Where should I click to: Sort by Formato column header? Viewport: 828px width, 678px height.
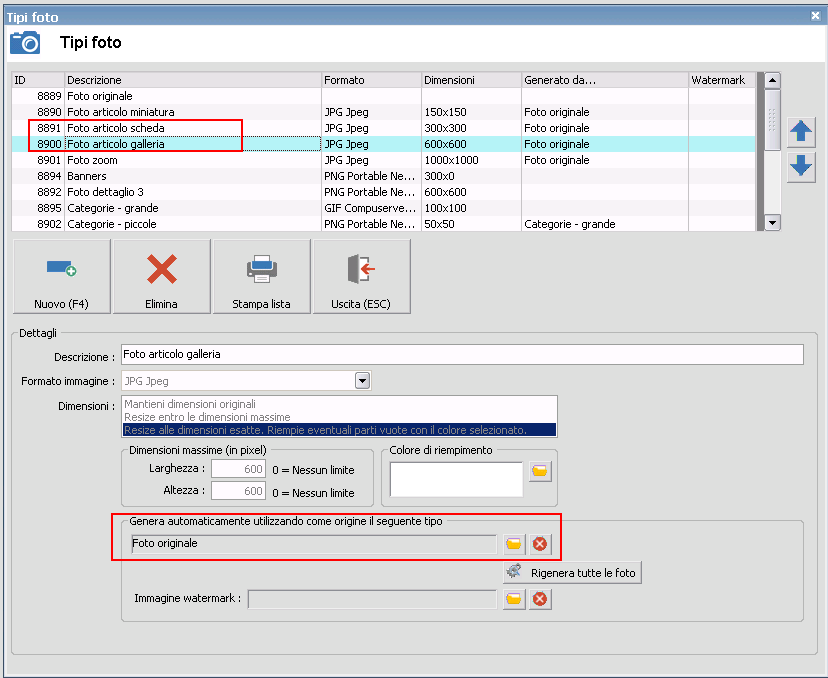click(371, 80)
